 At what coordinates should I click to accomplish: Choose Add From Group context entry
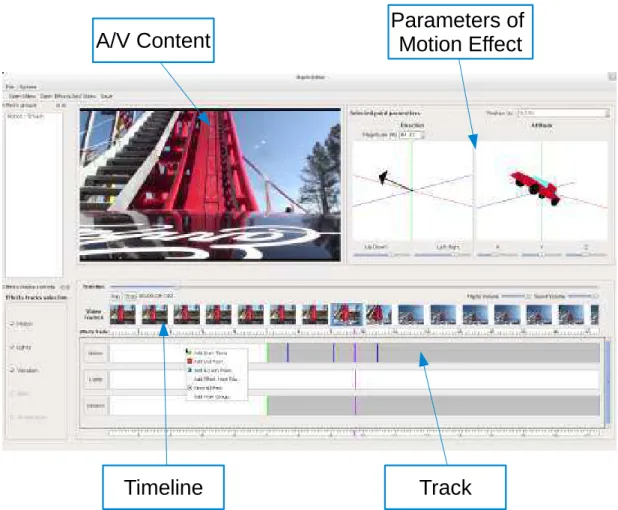tap(217, 397)
